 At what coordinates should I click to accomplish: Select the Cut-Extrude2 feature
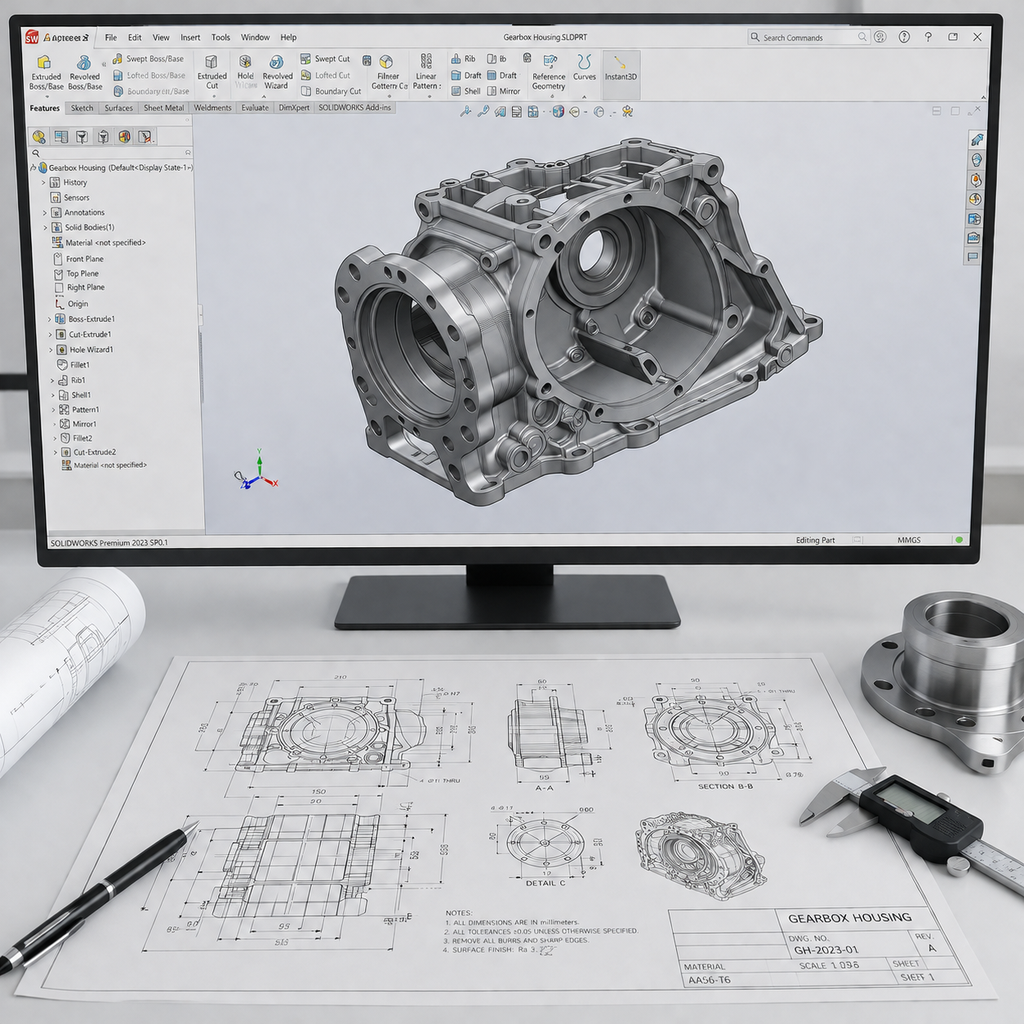click(x=89, y=452)
